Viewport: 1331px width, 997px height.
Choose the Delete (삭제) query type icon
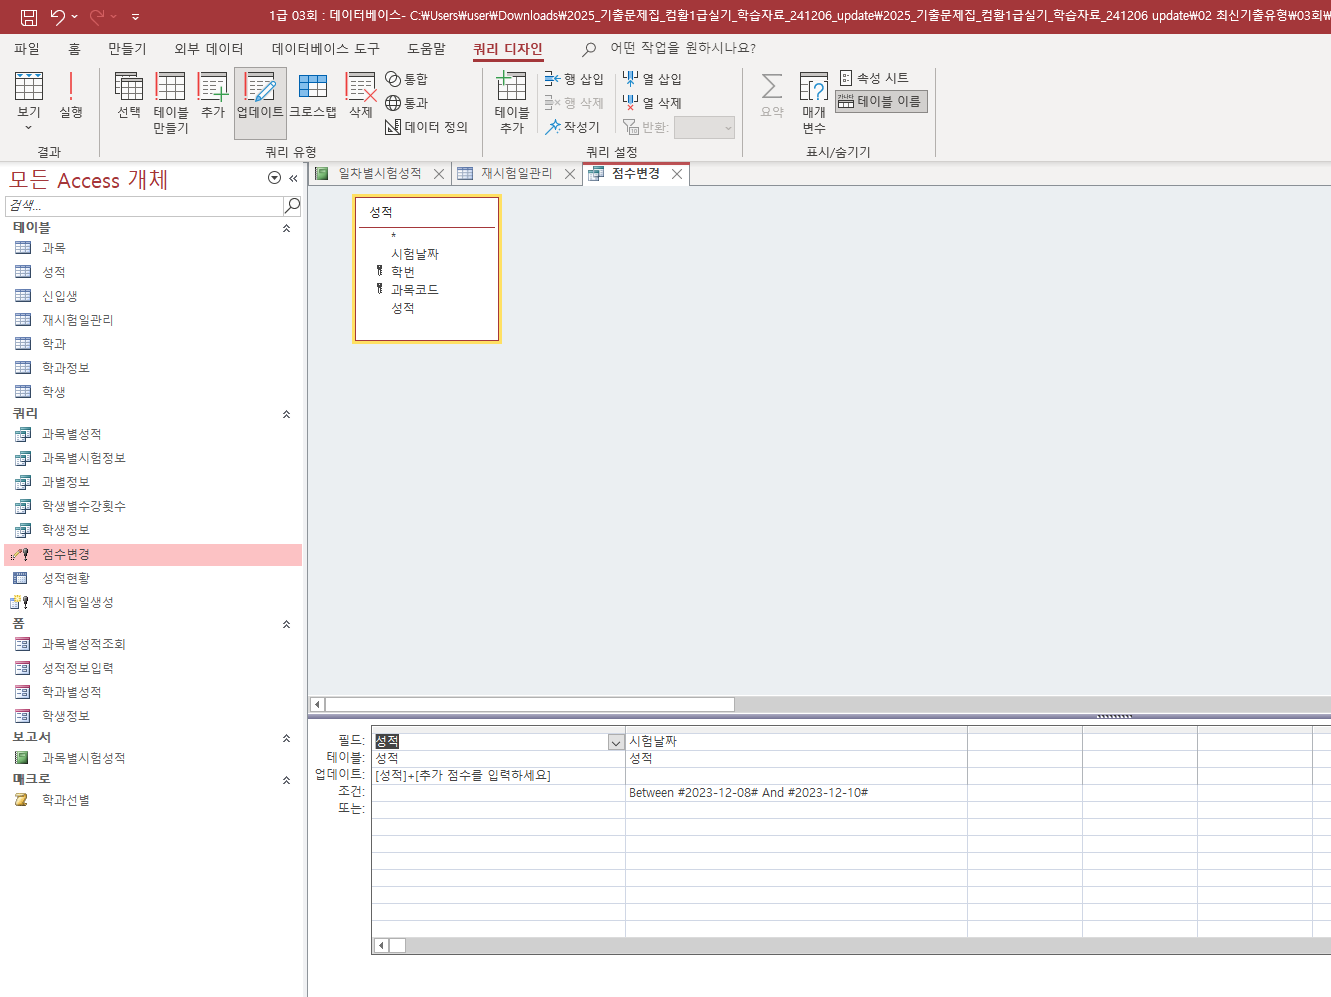point(360,97)
